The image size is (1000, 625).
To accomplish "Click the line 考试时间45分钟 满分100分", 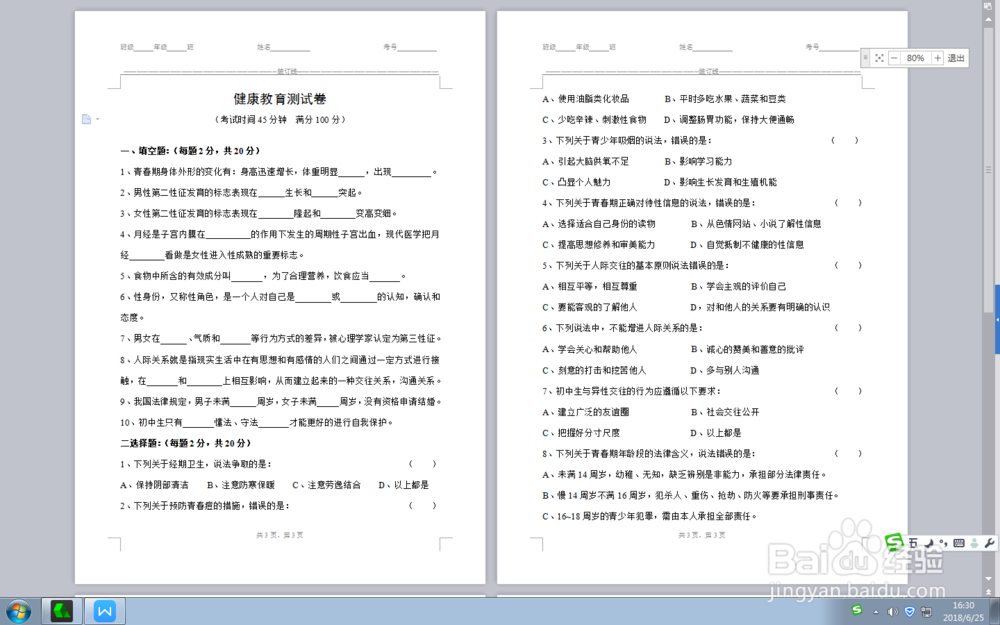I will coord(280,119).
